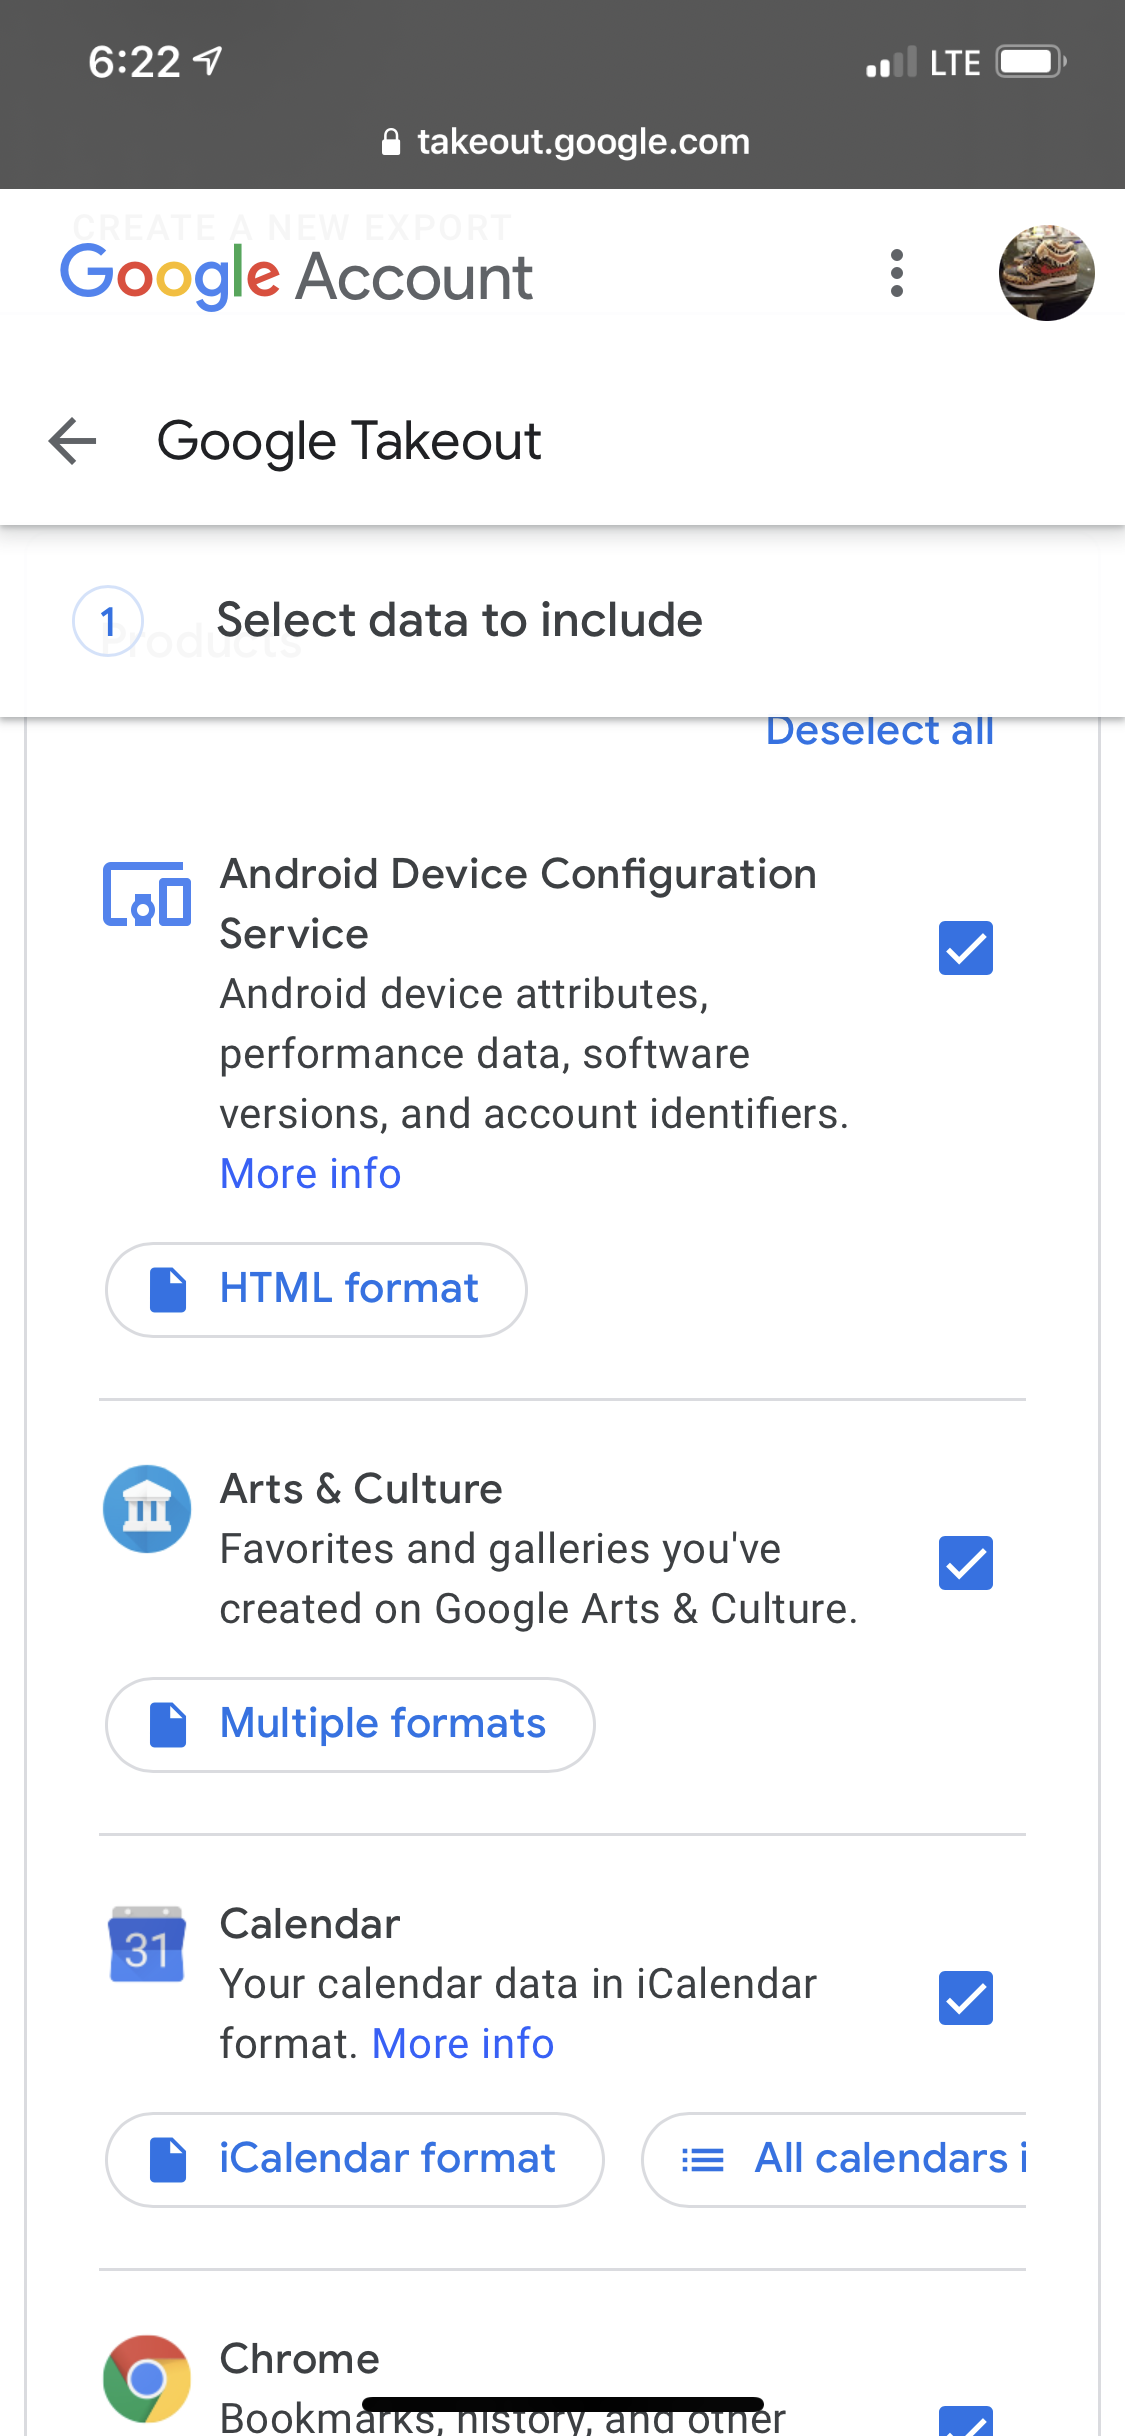Open More info link for Calendar

point(462,2044)
